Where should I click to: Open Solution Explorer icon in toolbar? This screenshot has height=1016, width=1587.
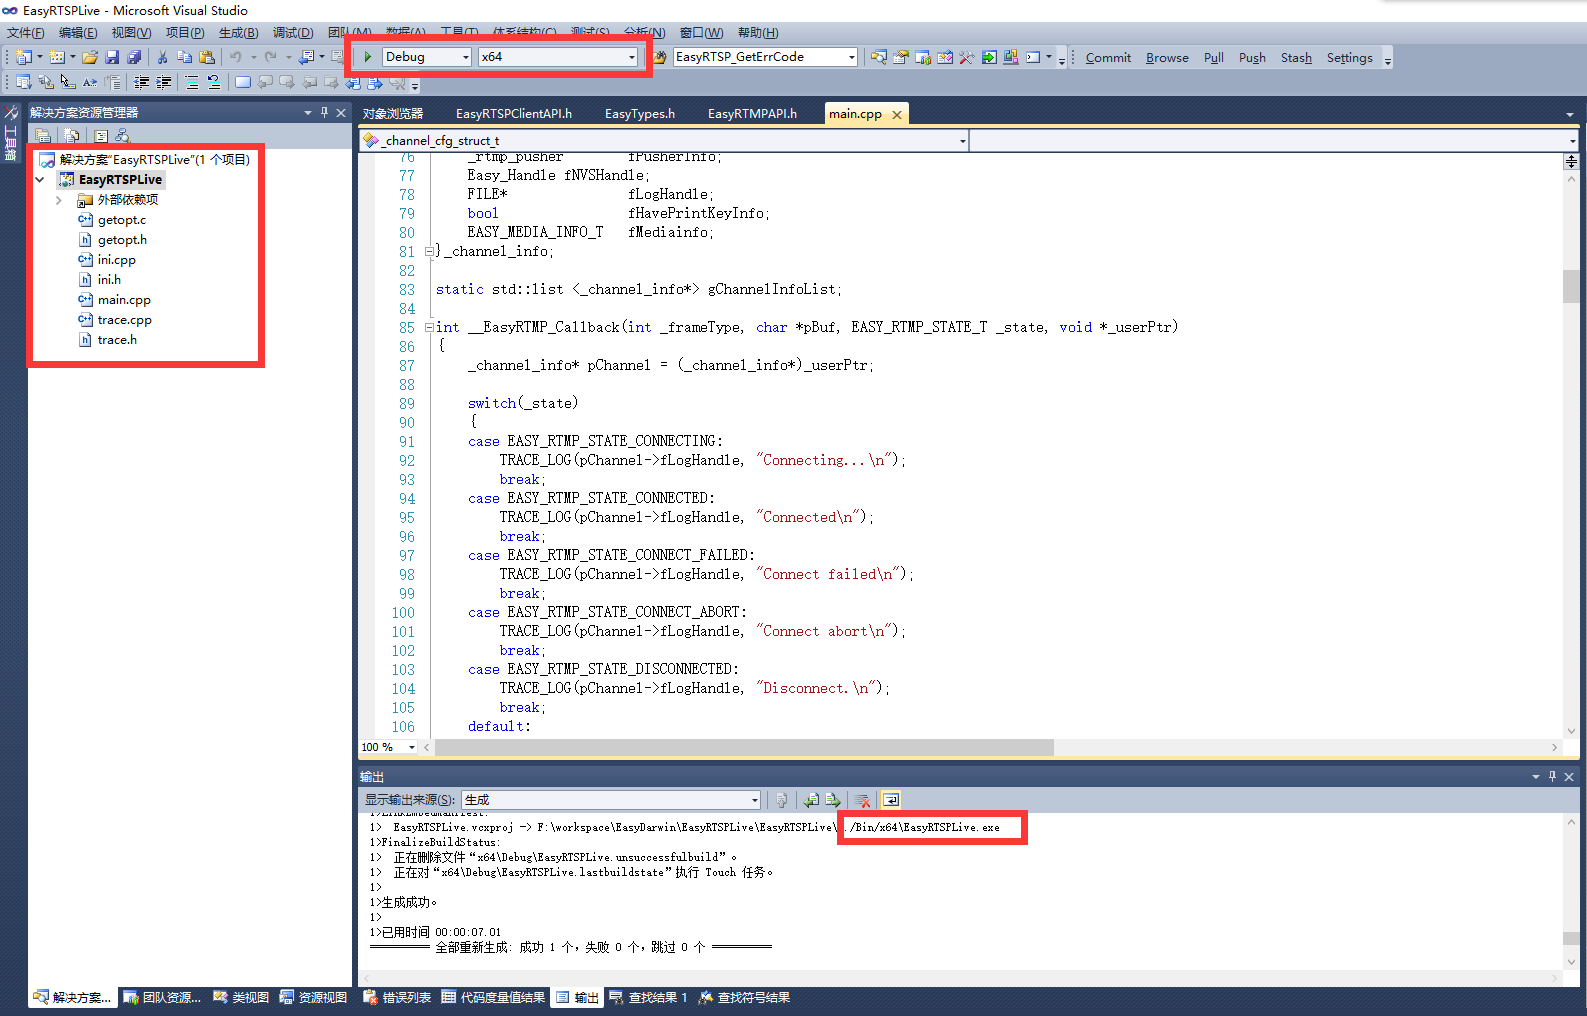tap(878, 57)
